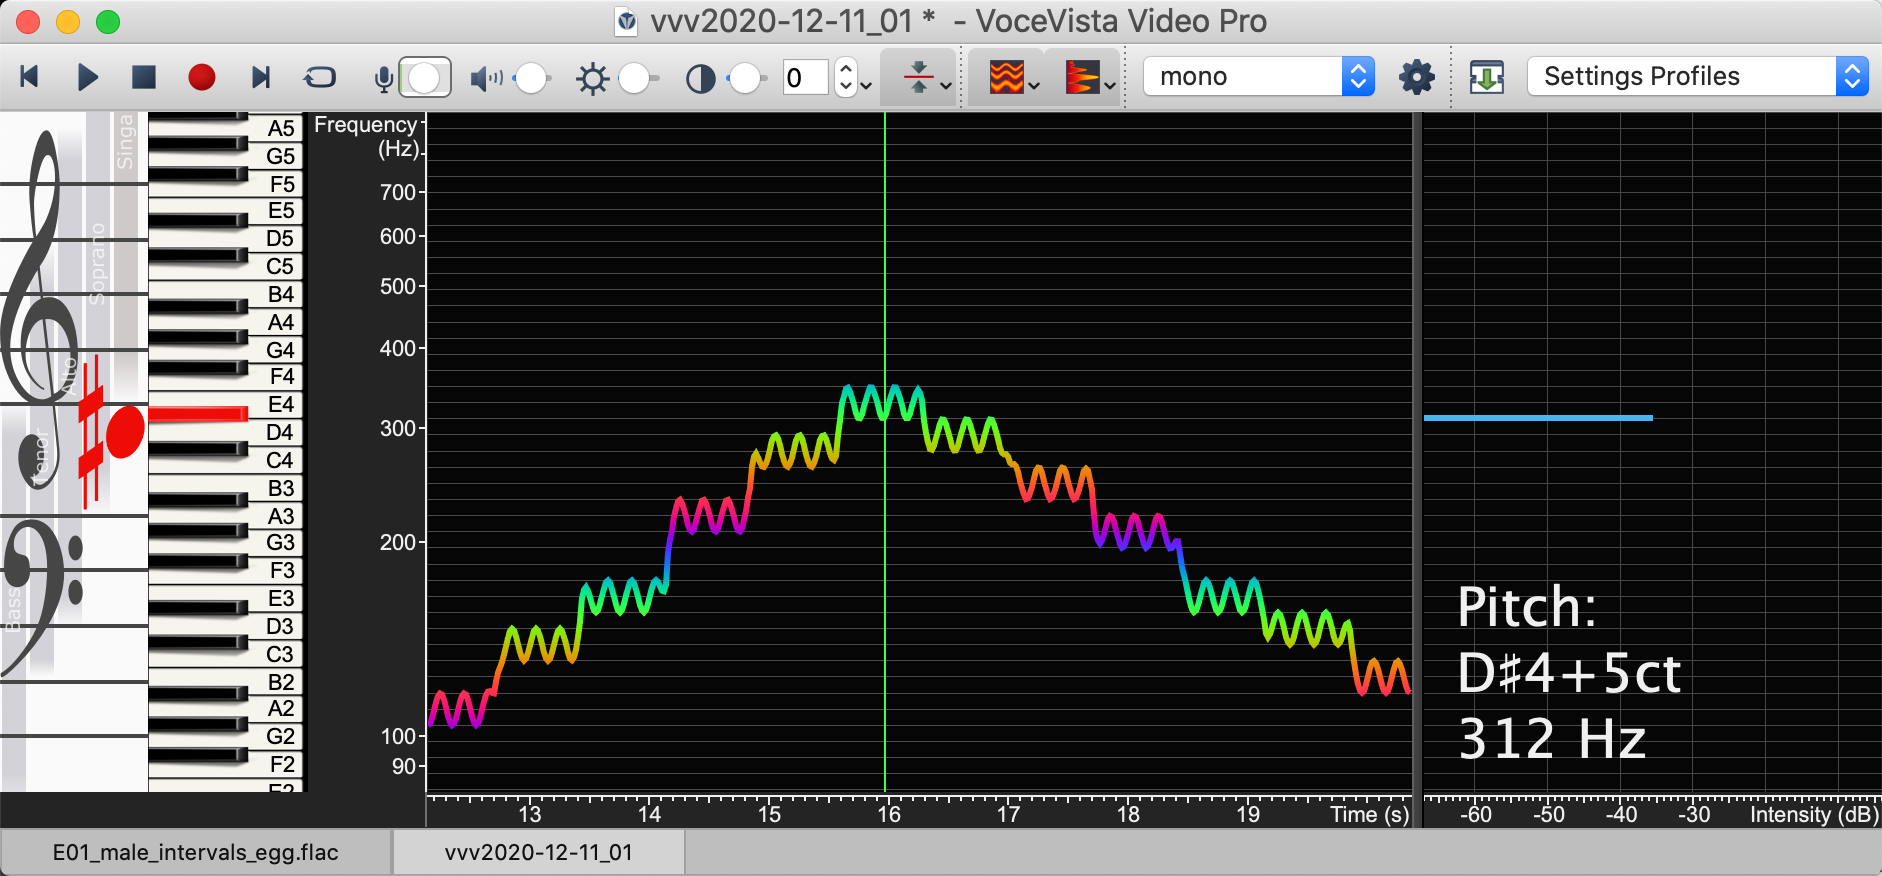Start recording with the red button
Screen dimensions: 1882x876
[x=202, y=77]
